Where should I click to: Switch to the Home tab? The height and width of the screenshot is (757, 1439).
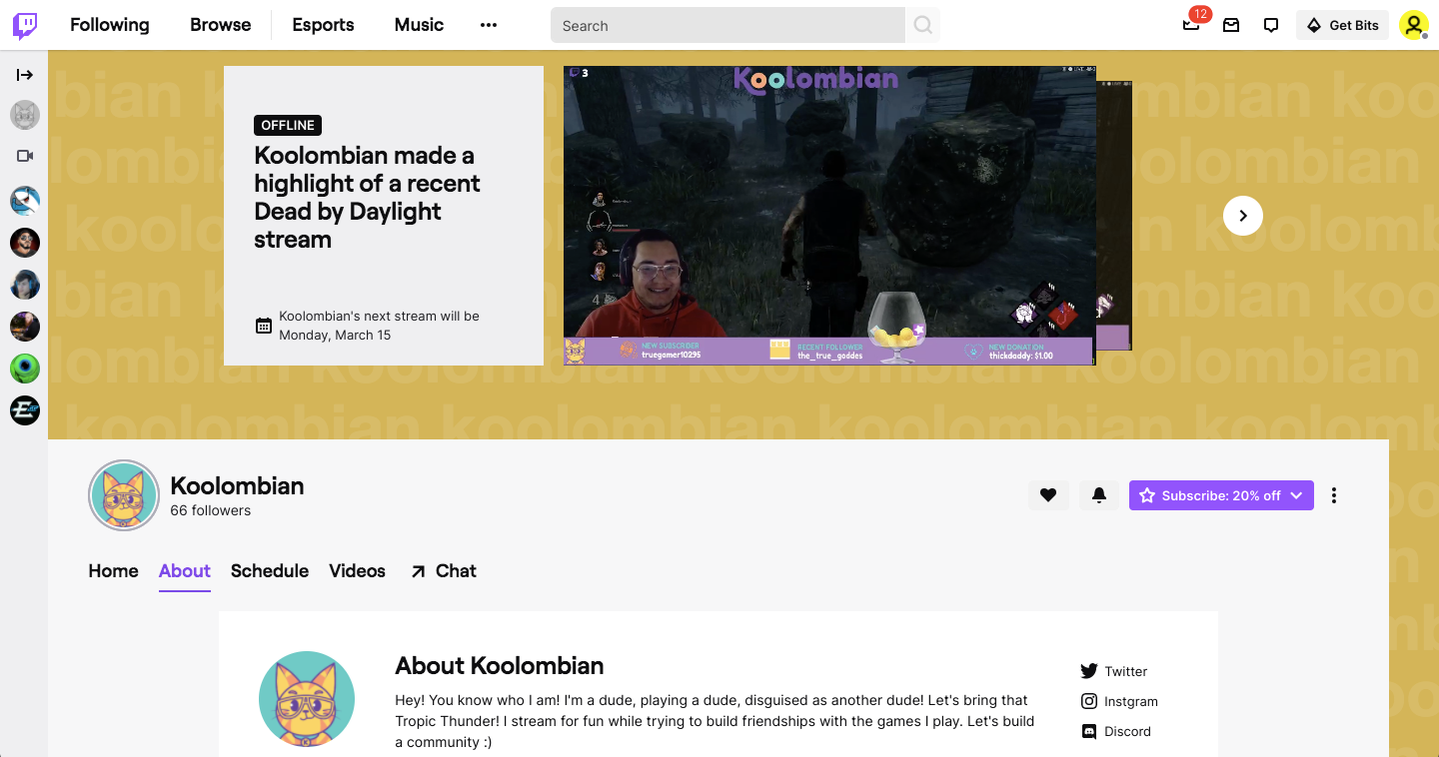[x=113, y=571]
